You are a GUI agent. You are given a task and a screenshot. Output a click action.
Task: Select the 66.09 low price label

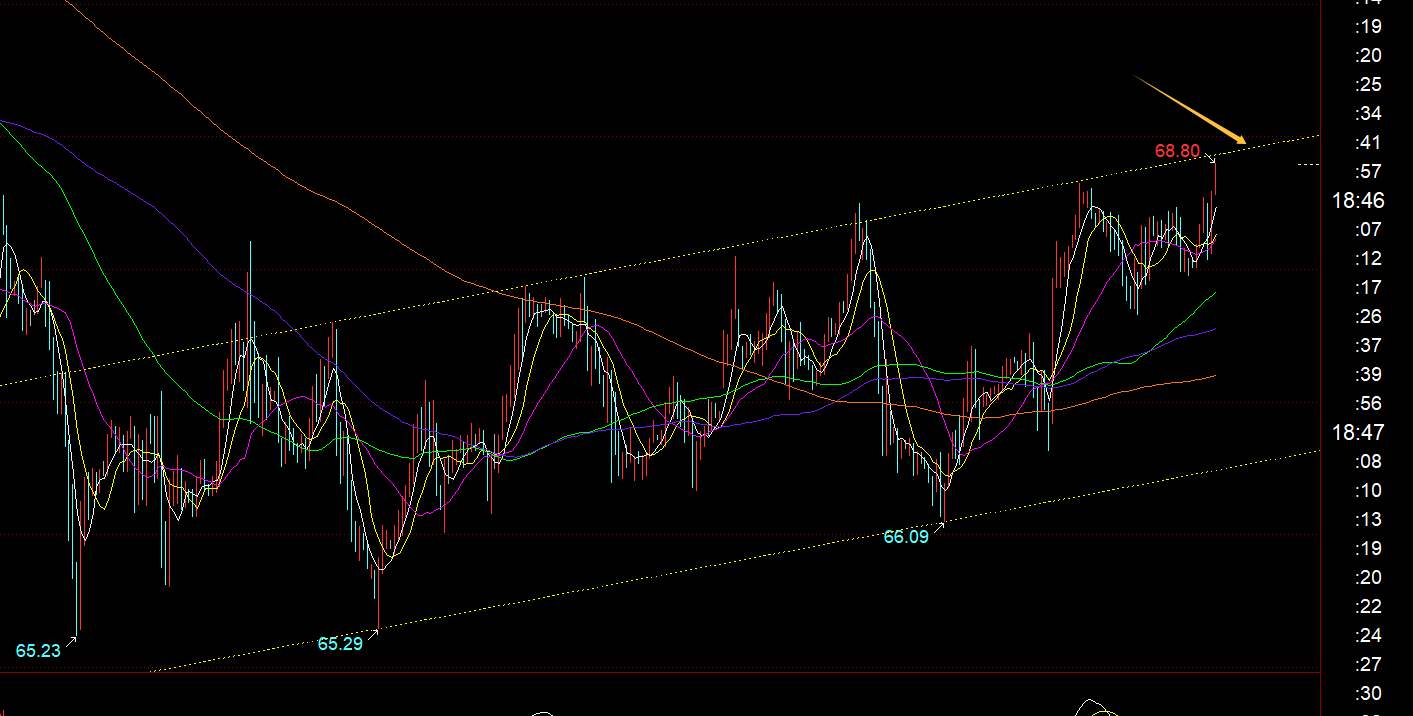(x=905, y=537)
